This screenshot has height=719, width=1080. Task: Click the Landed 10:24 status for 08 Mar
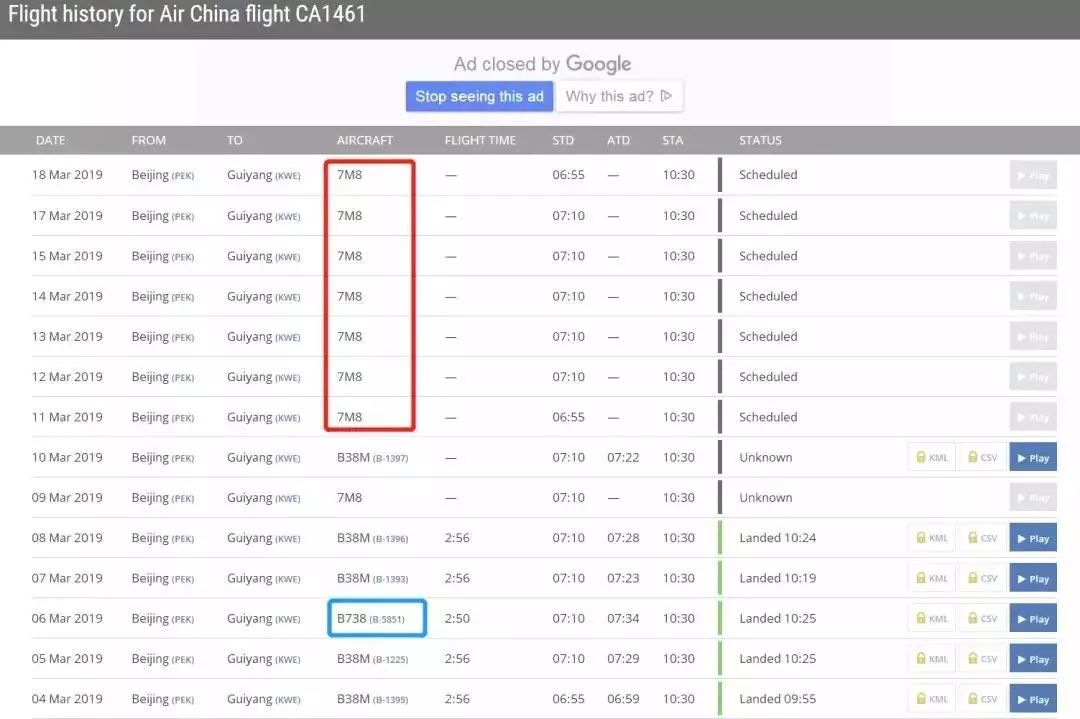point(778,537)
